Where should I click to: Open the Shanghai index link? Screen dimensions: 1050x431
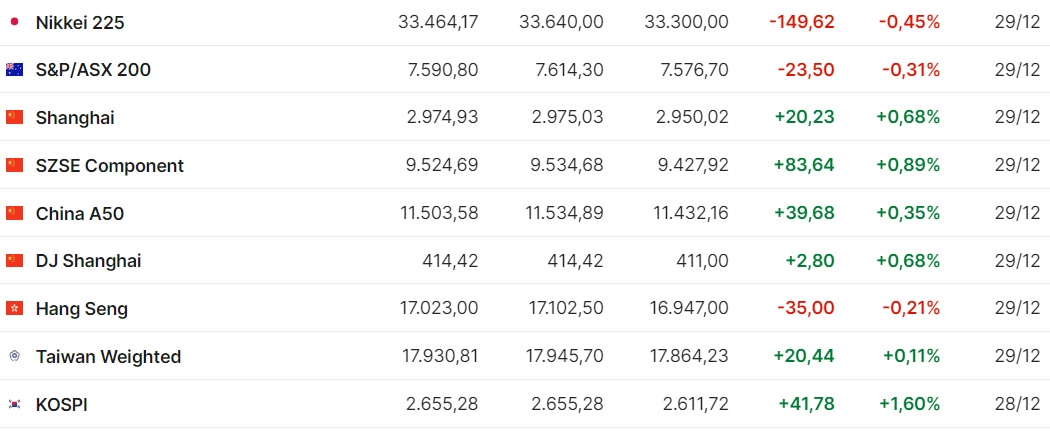(75, 118)
